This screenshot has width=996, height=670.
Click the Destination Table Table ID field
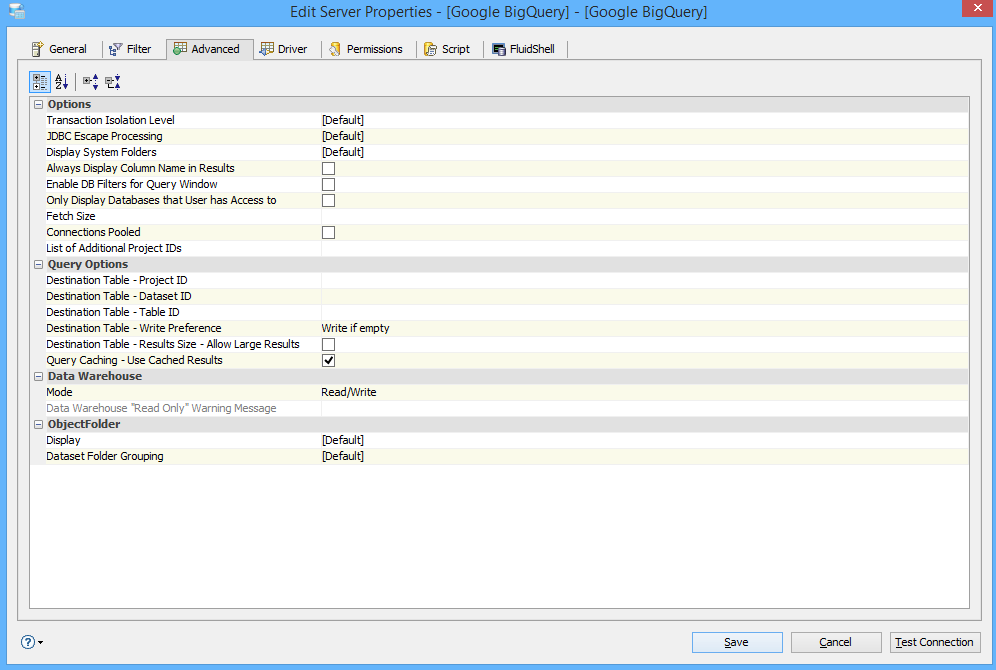tap(645, 312)
